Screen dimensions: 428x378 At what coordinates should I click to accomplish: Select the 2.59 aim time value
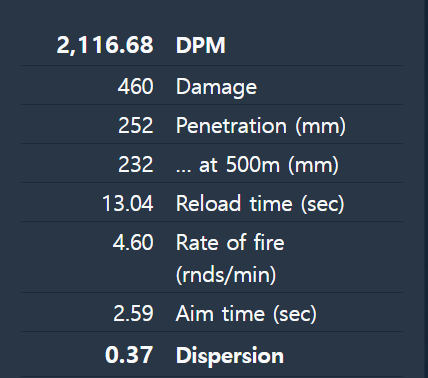(x=133, y=314)
